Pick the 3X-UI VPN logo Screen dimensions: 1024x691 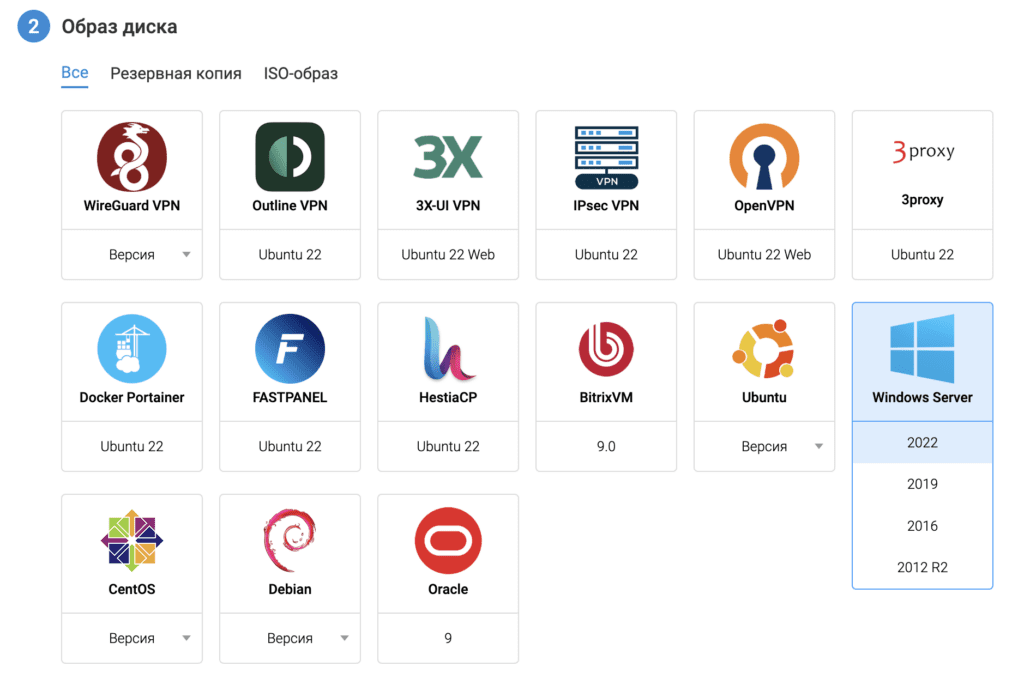point(448,157)
